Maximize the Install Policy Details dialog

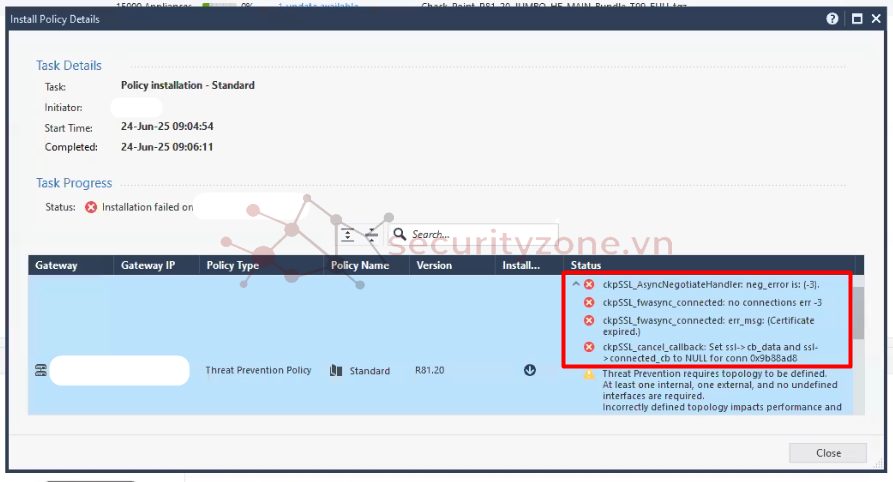pos(857,19)
